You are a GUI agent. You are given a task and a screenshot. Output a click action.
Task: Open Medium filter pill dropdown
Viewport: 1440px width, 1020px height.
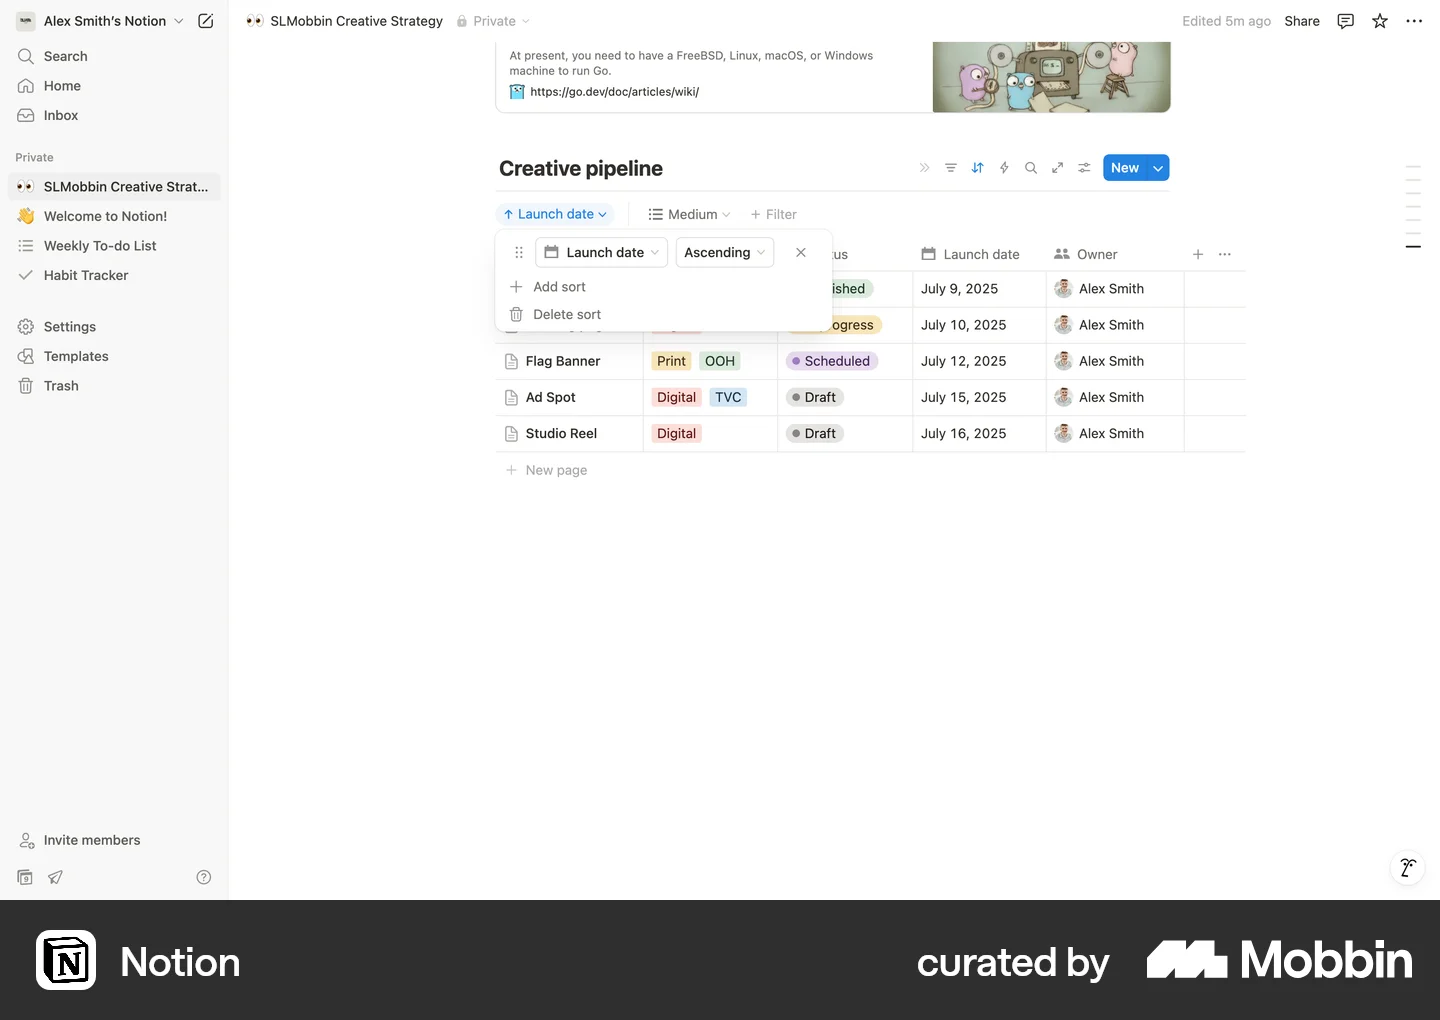click(689, 214)
